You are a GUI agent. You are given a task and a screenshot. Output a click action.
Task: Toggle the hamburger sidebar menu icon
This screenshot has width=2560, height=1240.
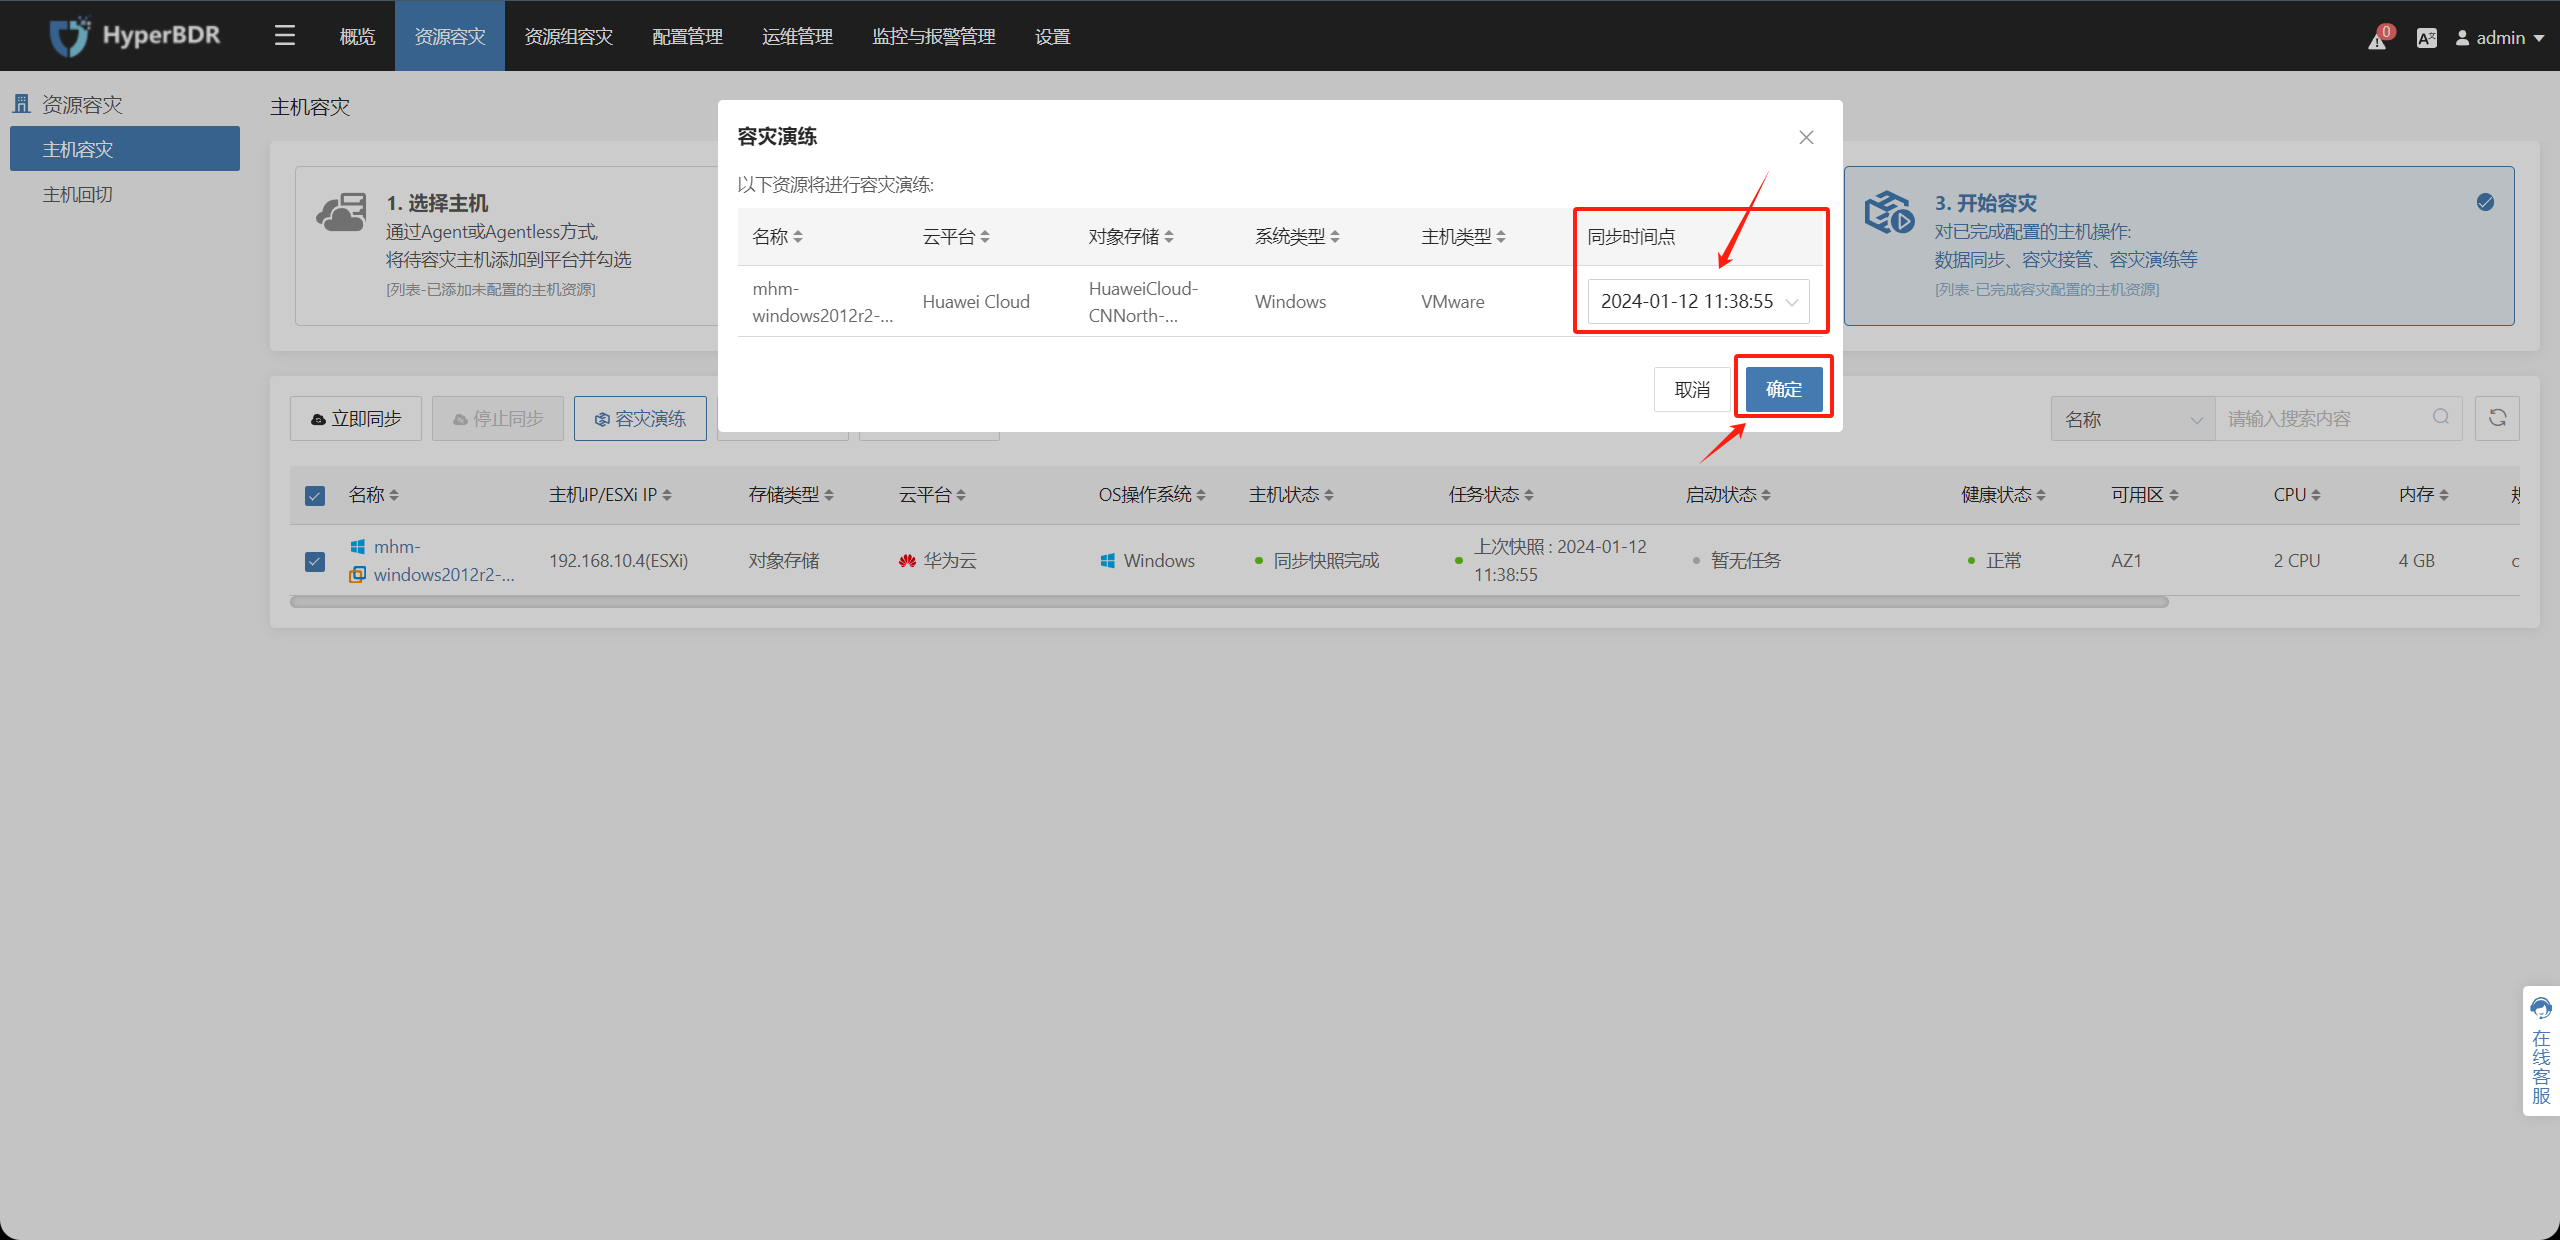[285, 36]
